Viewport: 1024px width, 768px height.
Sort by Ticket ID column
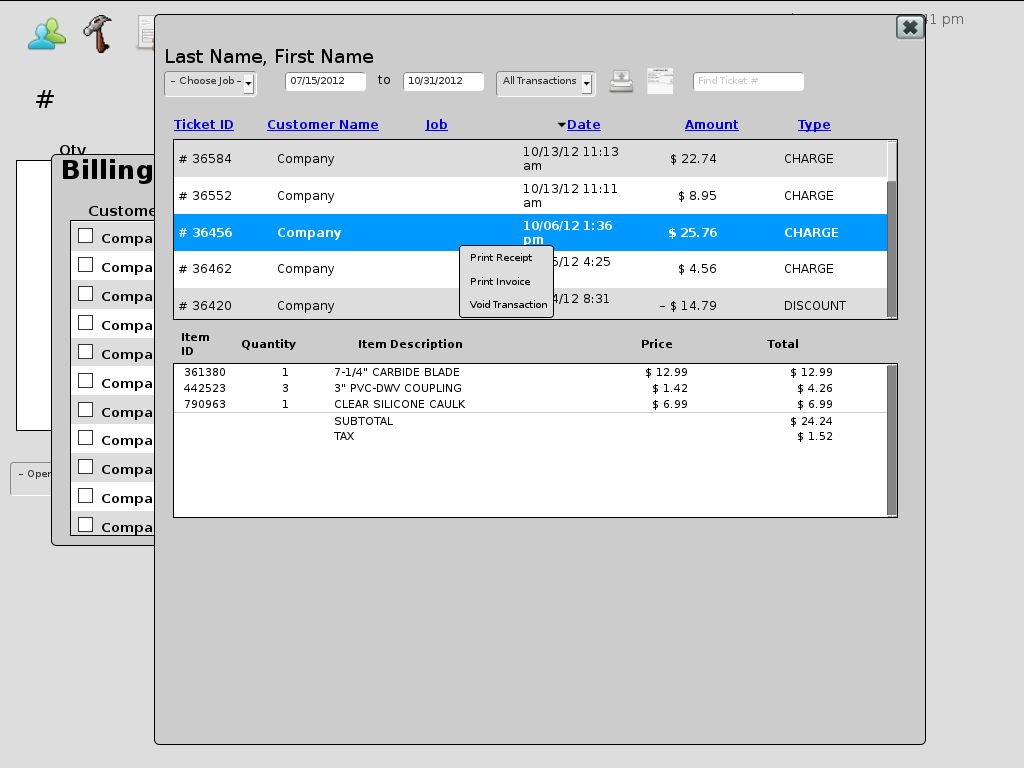pyautogui.click(x=204, y=125)
